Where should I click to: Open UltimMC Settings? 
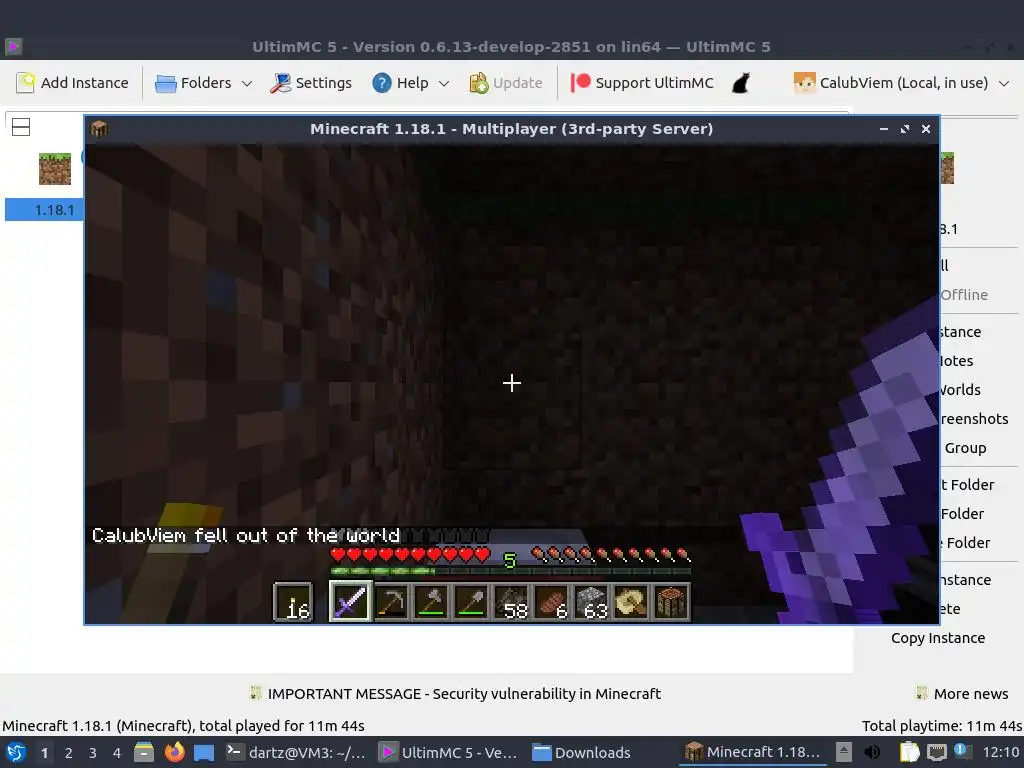pos(311,83)
